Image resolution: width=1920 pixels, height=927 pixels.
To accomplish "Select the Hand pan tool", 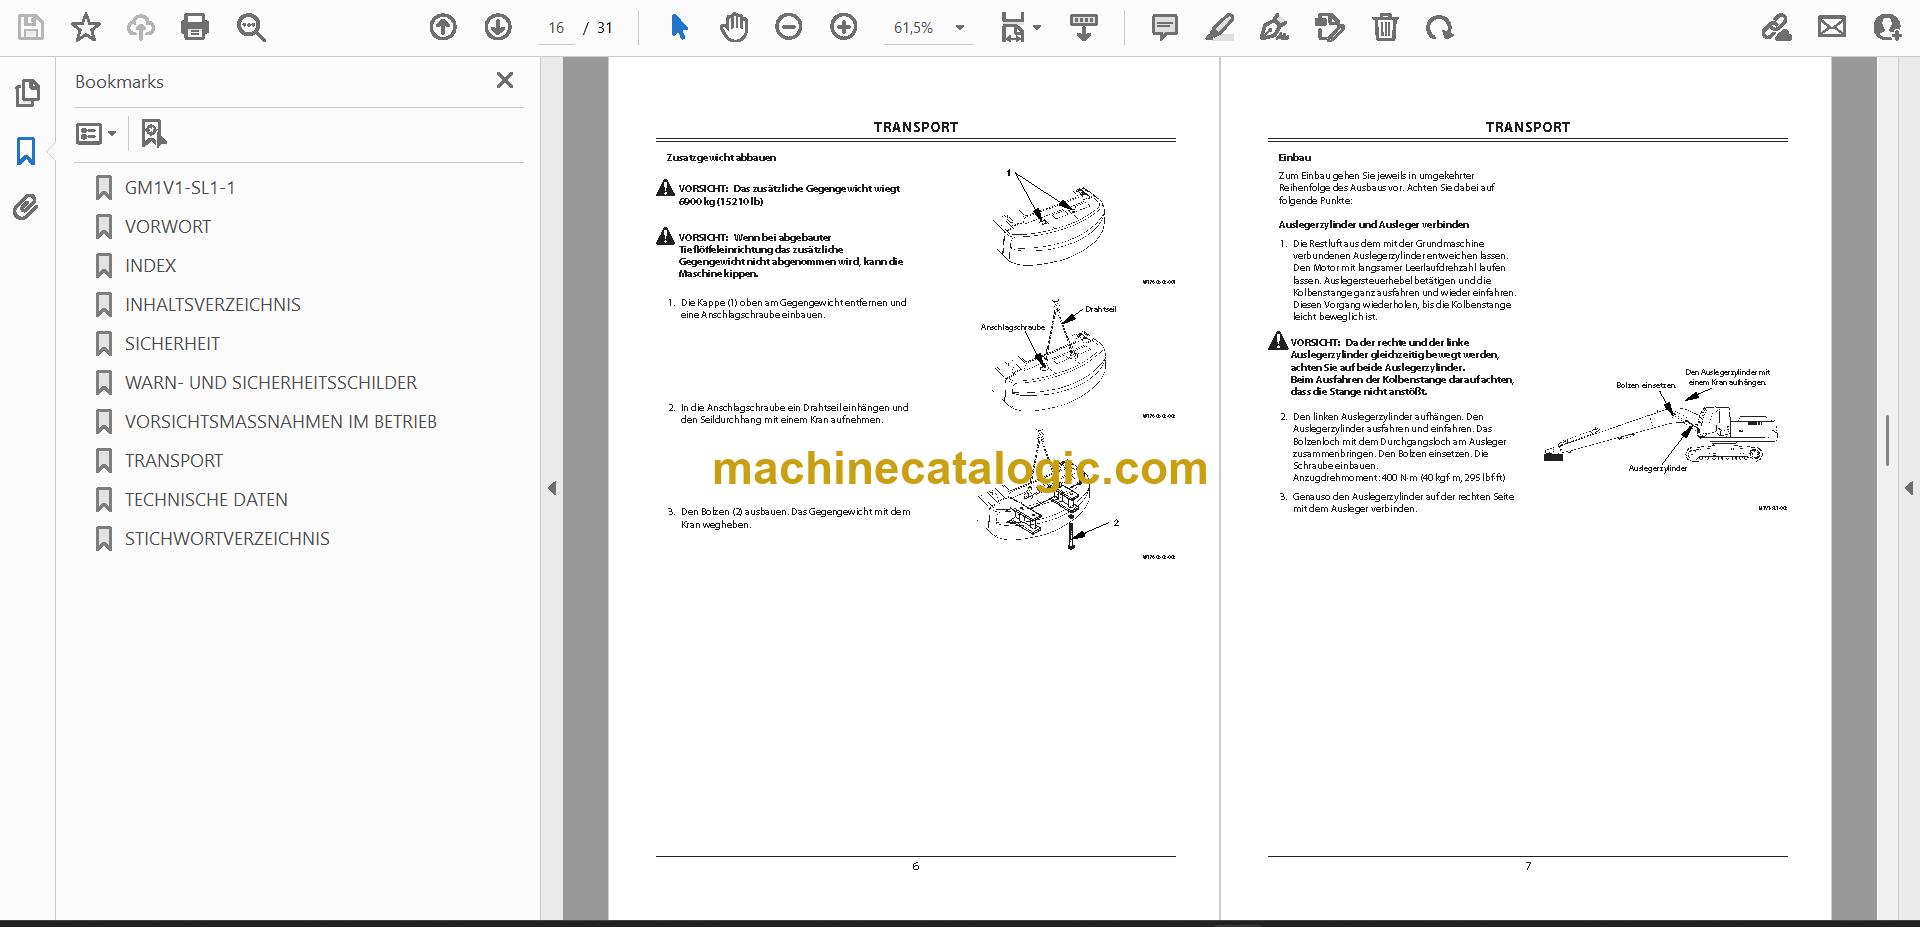I will 734,27.
